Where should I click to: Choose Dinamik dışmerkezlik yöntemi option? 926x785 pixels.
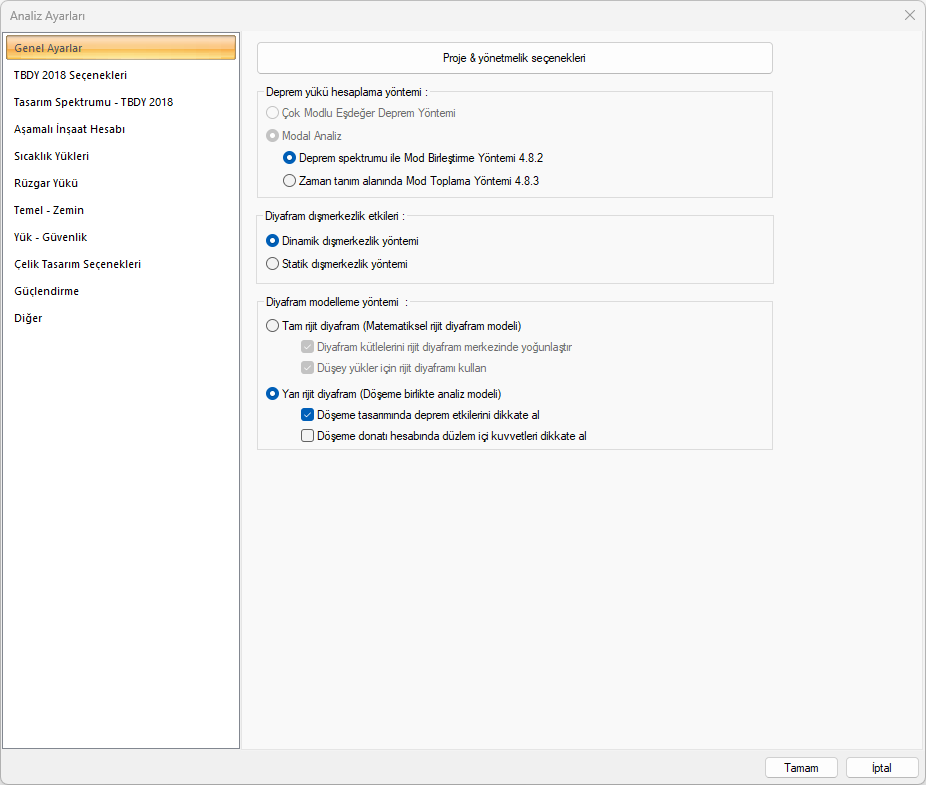tap(273, 241)
